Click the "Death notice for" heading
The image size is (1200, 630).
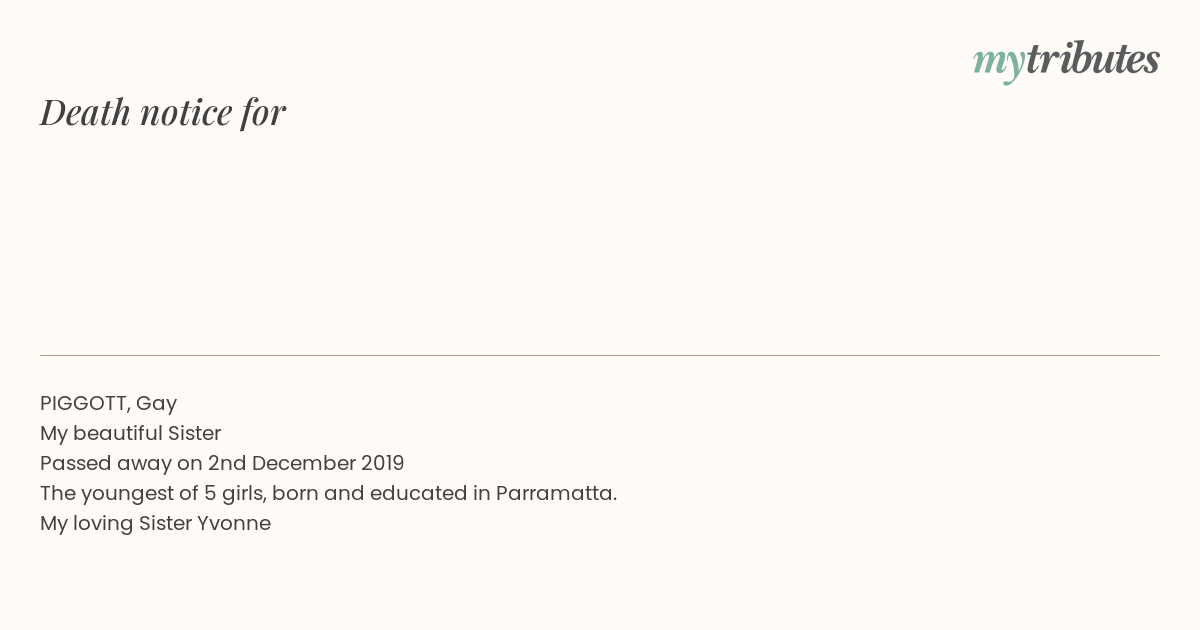(x=163, y=112)
